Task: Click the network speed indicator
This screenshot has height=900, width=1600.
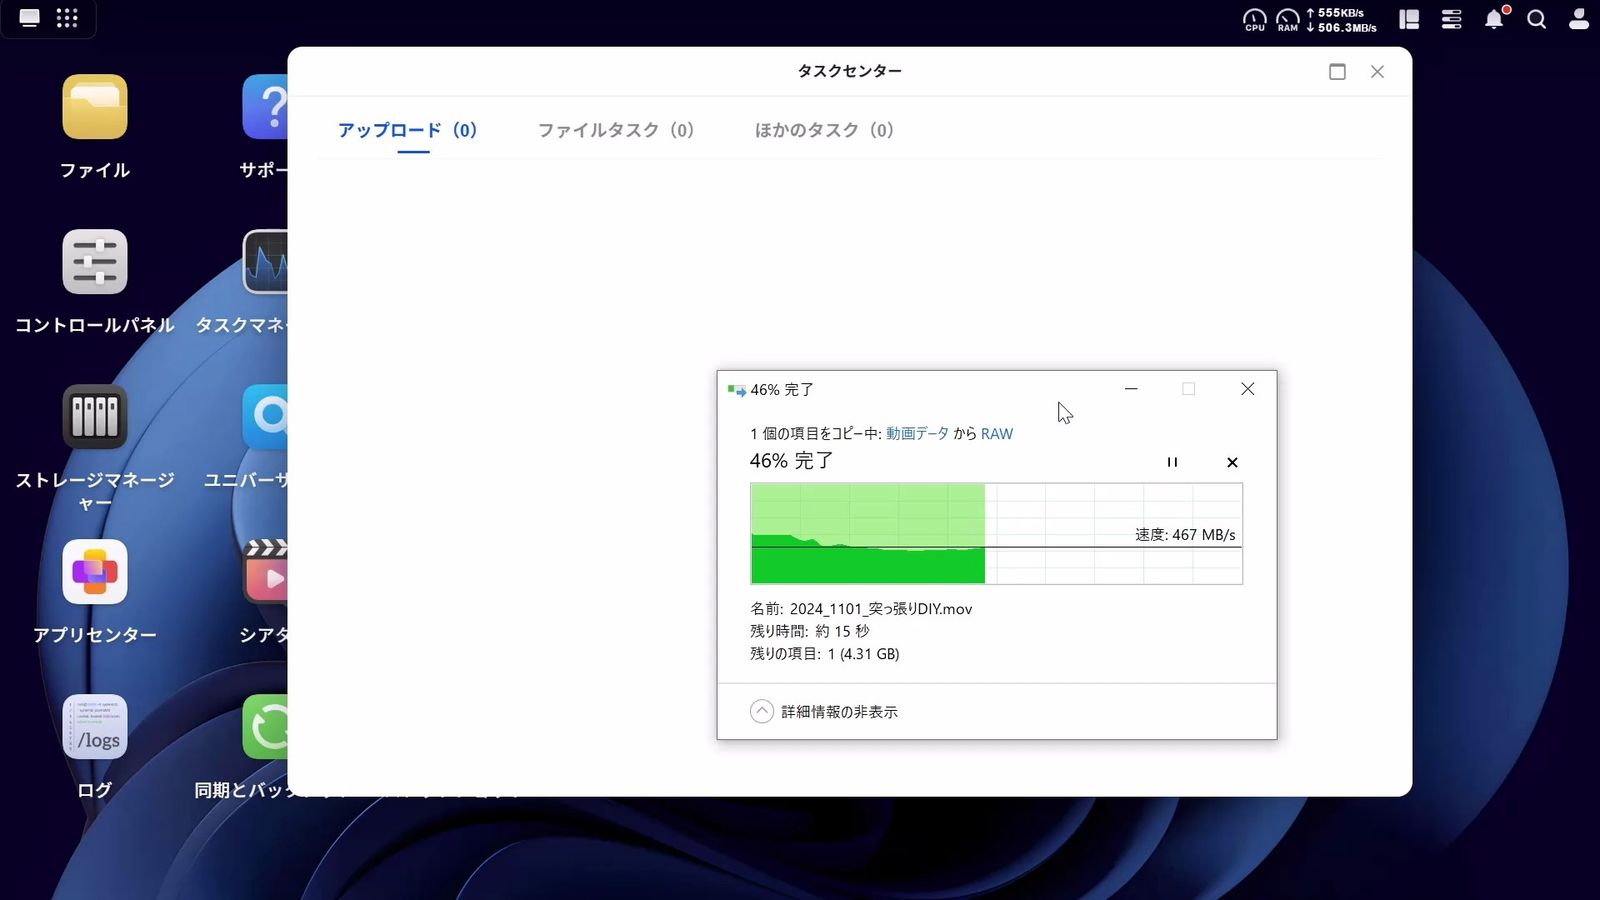Action: [1341, 20]
